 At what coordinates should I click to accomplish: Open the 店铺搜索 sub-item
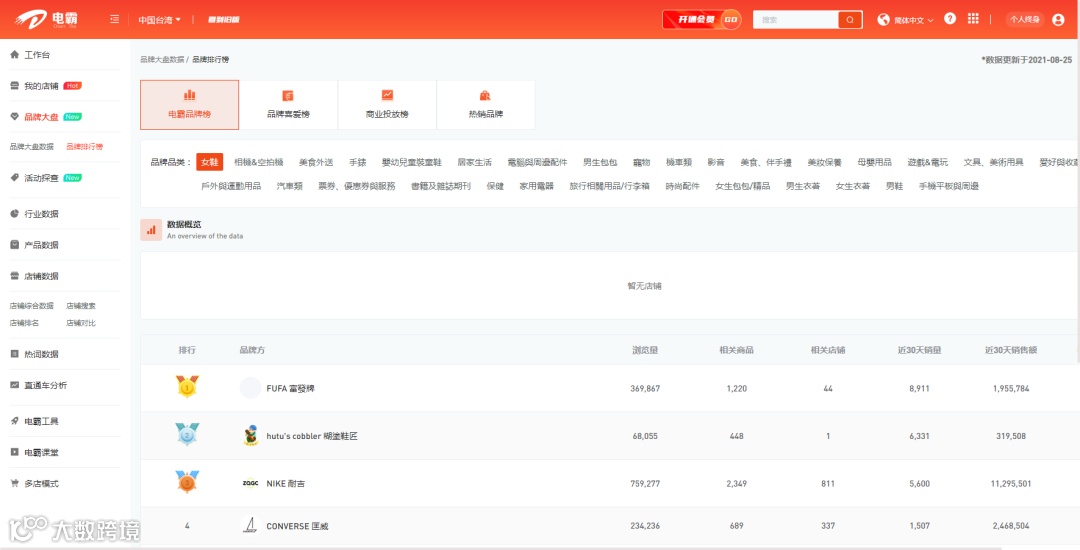click(81, 306)
